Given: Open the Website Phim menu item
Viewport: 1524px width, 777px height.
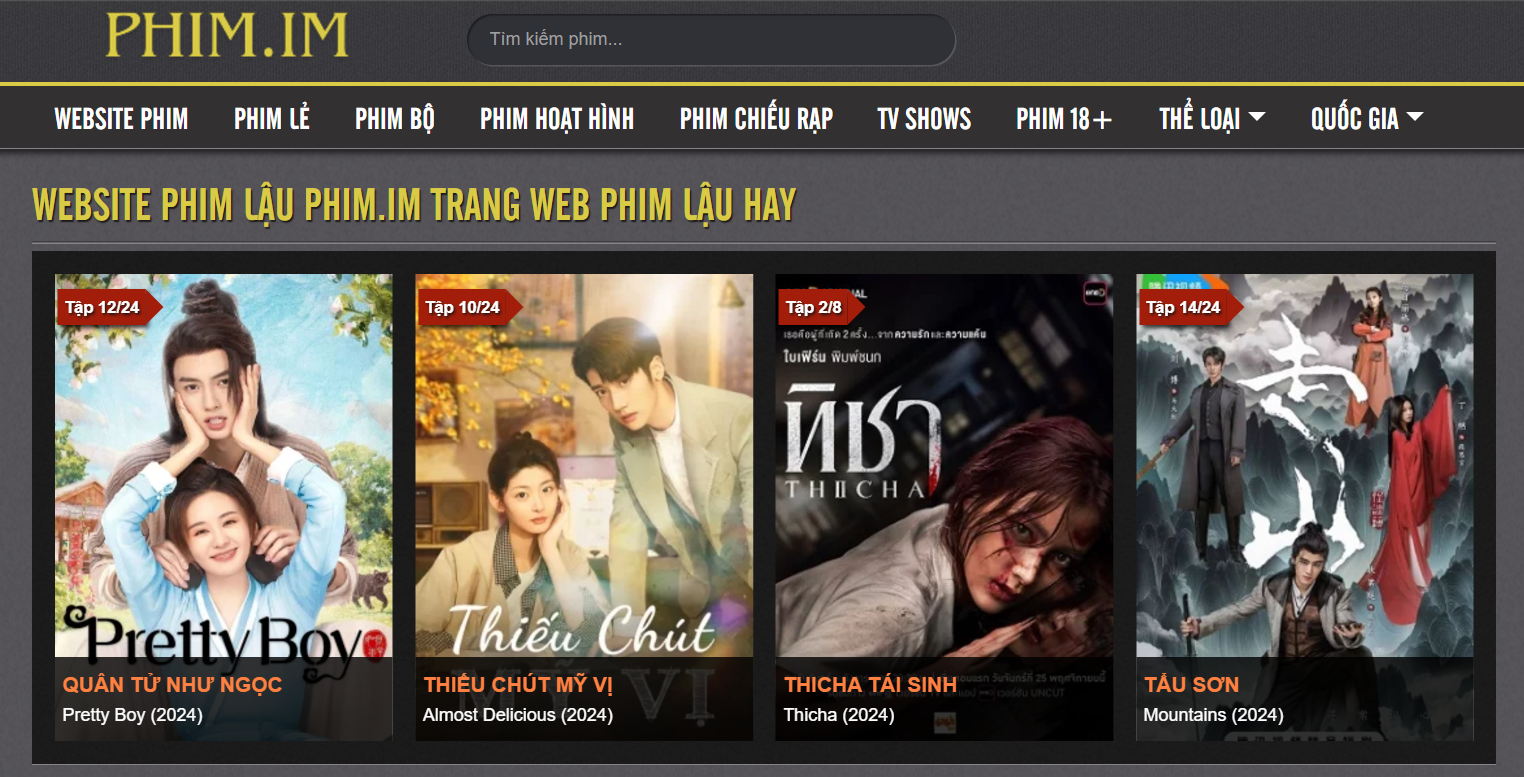Looking at the screenshot, I should (121, 119).
